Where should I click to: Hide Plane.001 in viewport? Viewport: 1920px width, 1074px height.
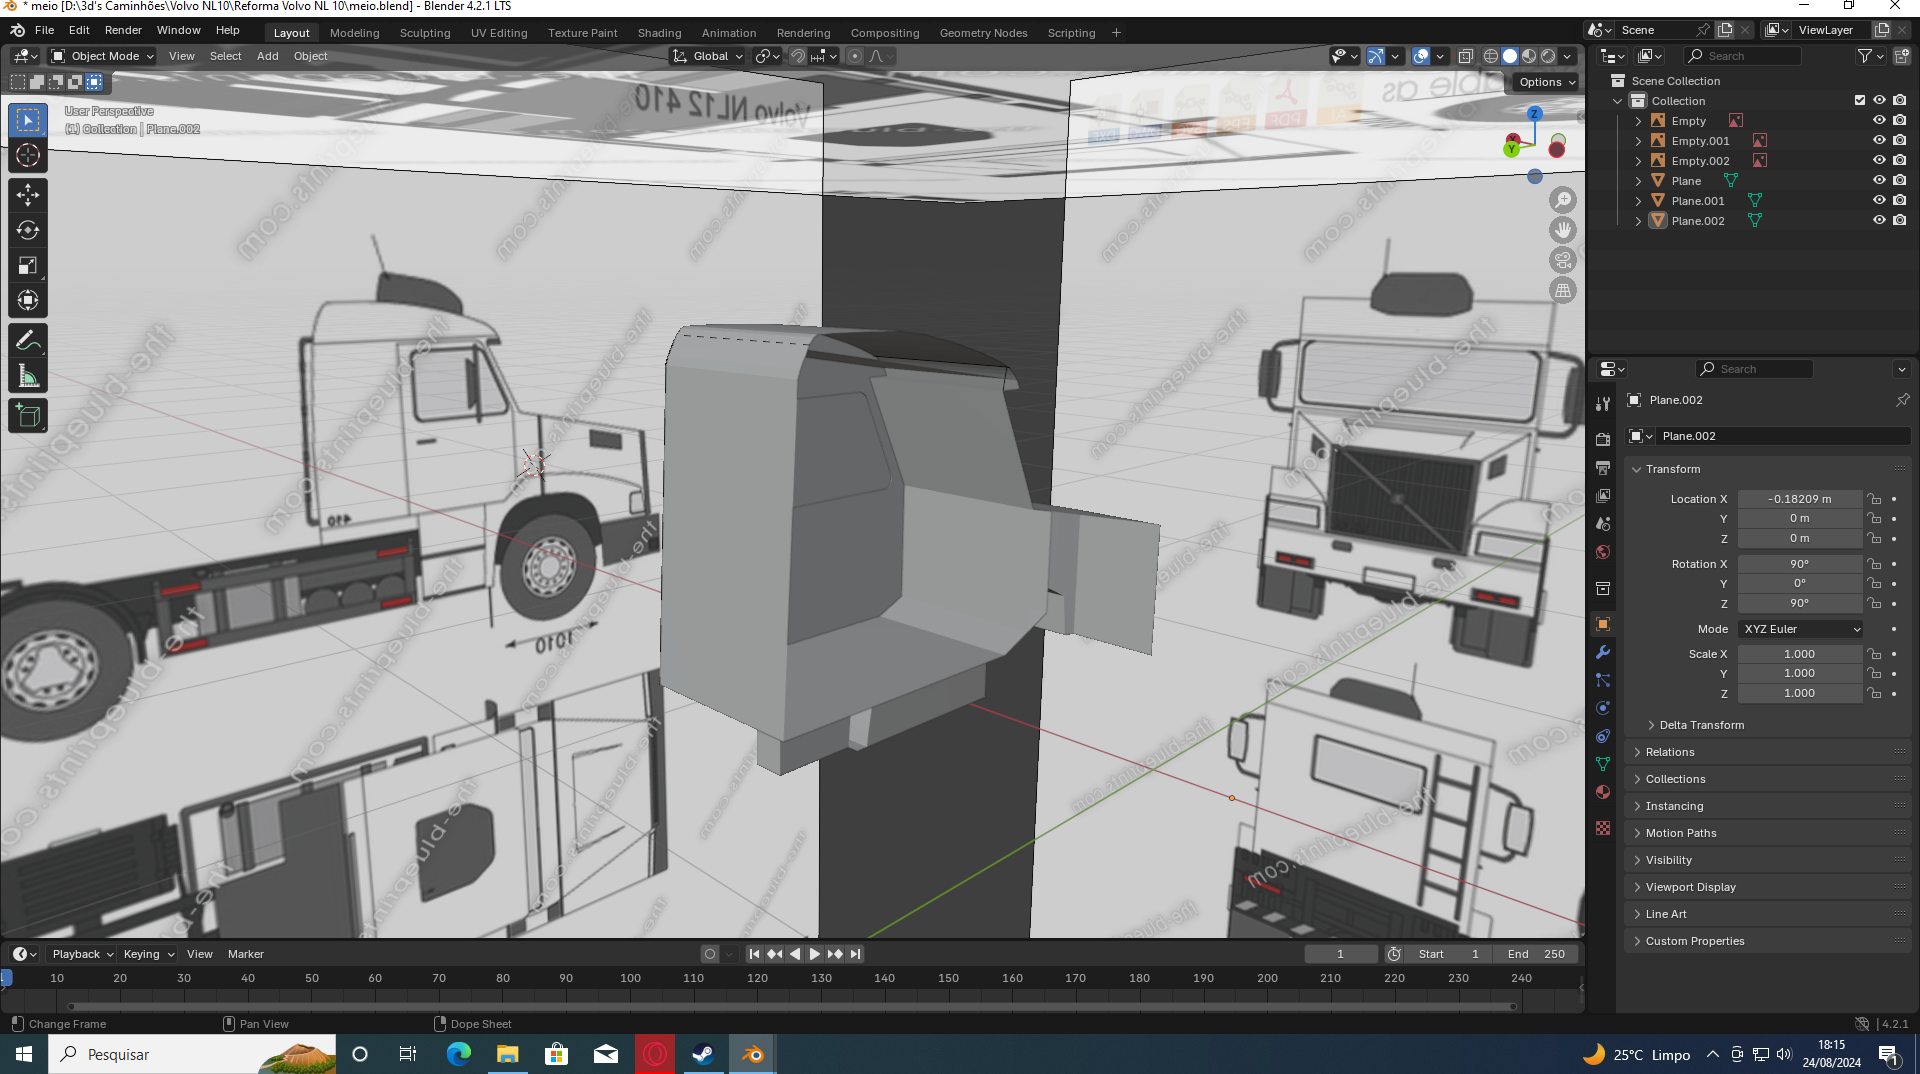point(1879,201)
